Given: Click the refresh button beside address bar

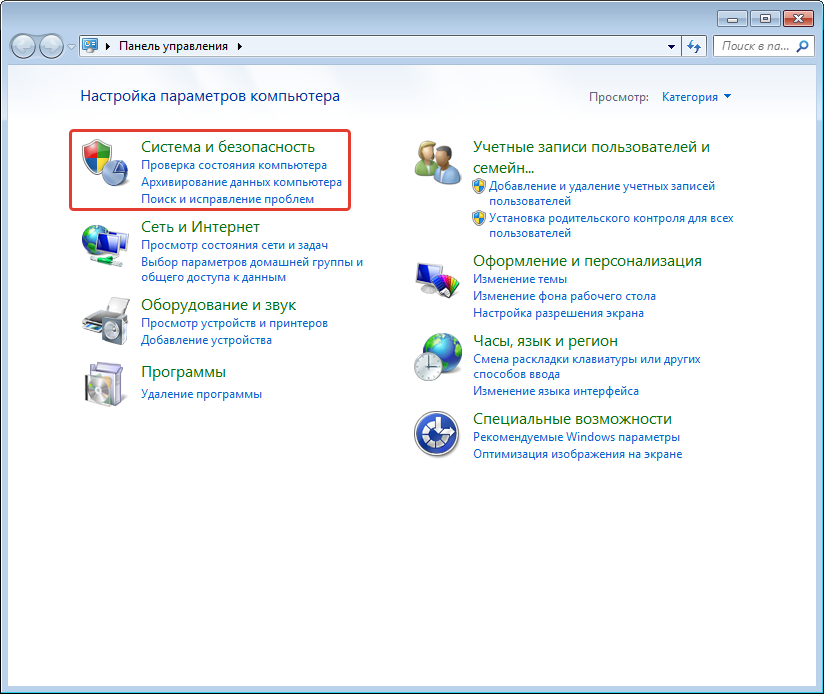Looking at the screenshot, I should (x=694, y=46).
